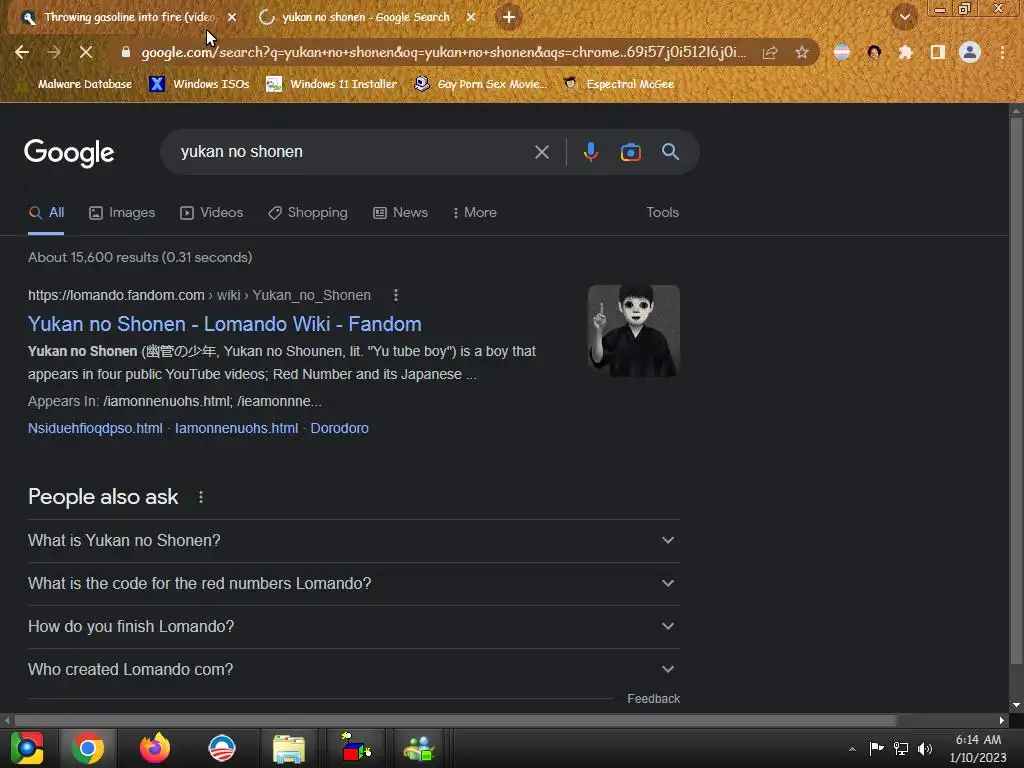Focus the browser address bar URL
1024x768 pixels.
[x=443, y=53]
